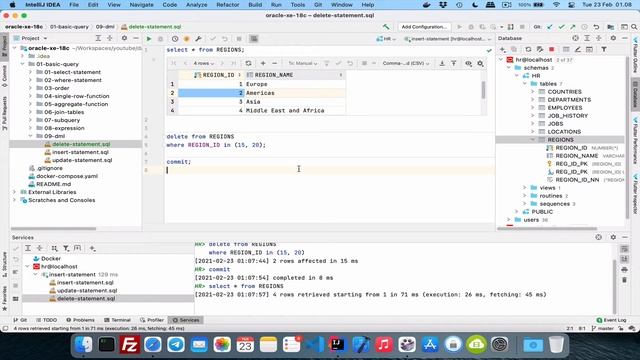Screen dimensions: 640x360
Task: Open result grid settings gear
Action: 480,63
